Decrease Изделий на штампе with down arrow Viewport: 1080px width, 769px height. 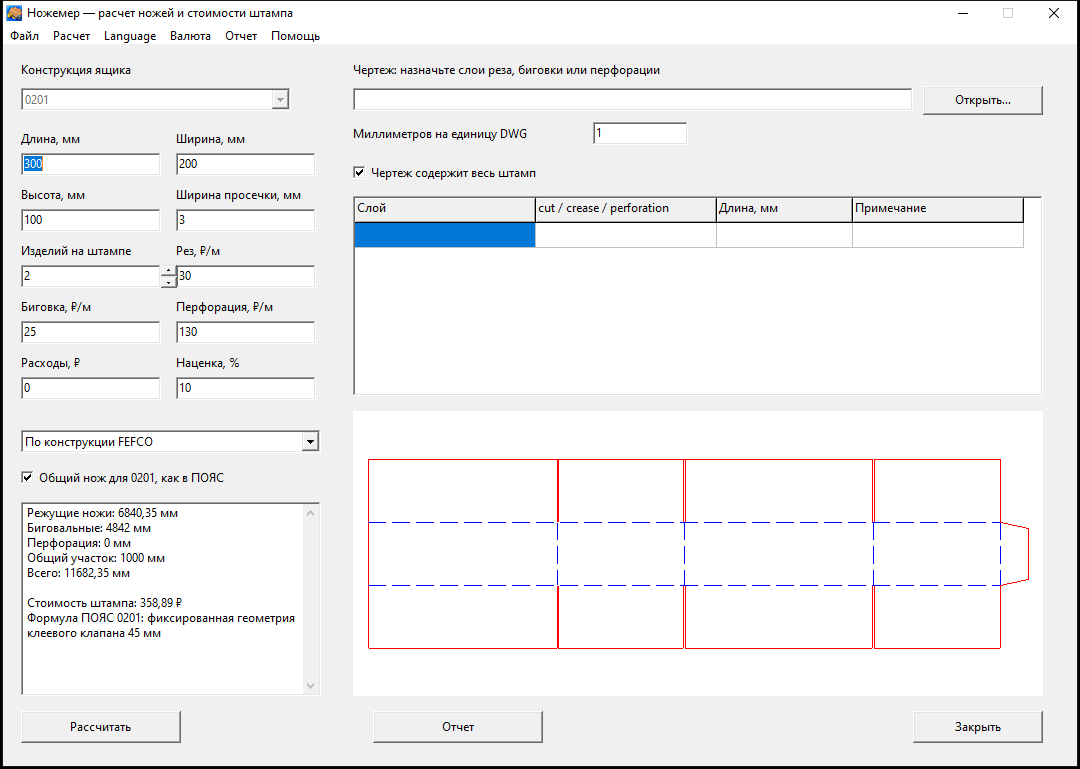(169, 282)
